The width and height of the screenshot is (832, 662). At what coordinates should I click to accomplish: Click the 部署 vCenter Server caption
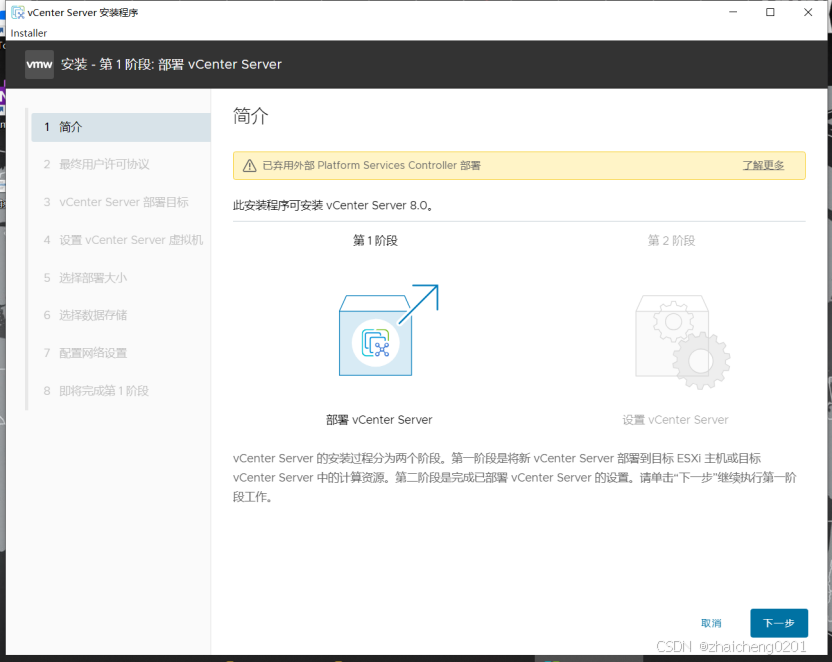coord(379,420)
